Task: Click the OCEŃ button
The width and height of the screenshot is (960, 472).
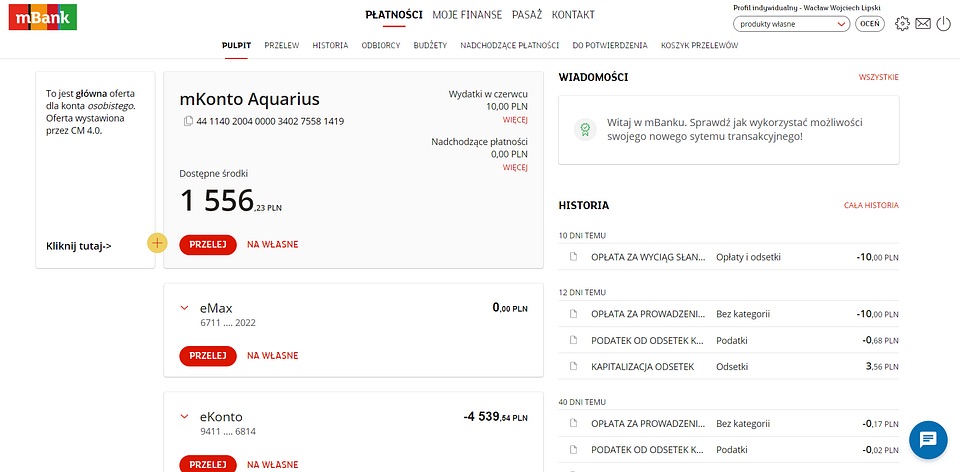Action: point(869,24)
